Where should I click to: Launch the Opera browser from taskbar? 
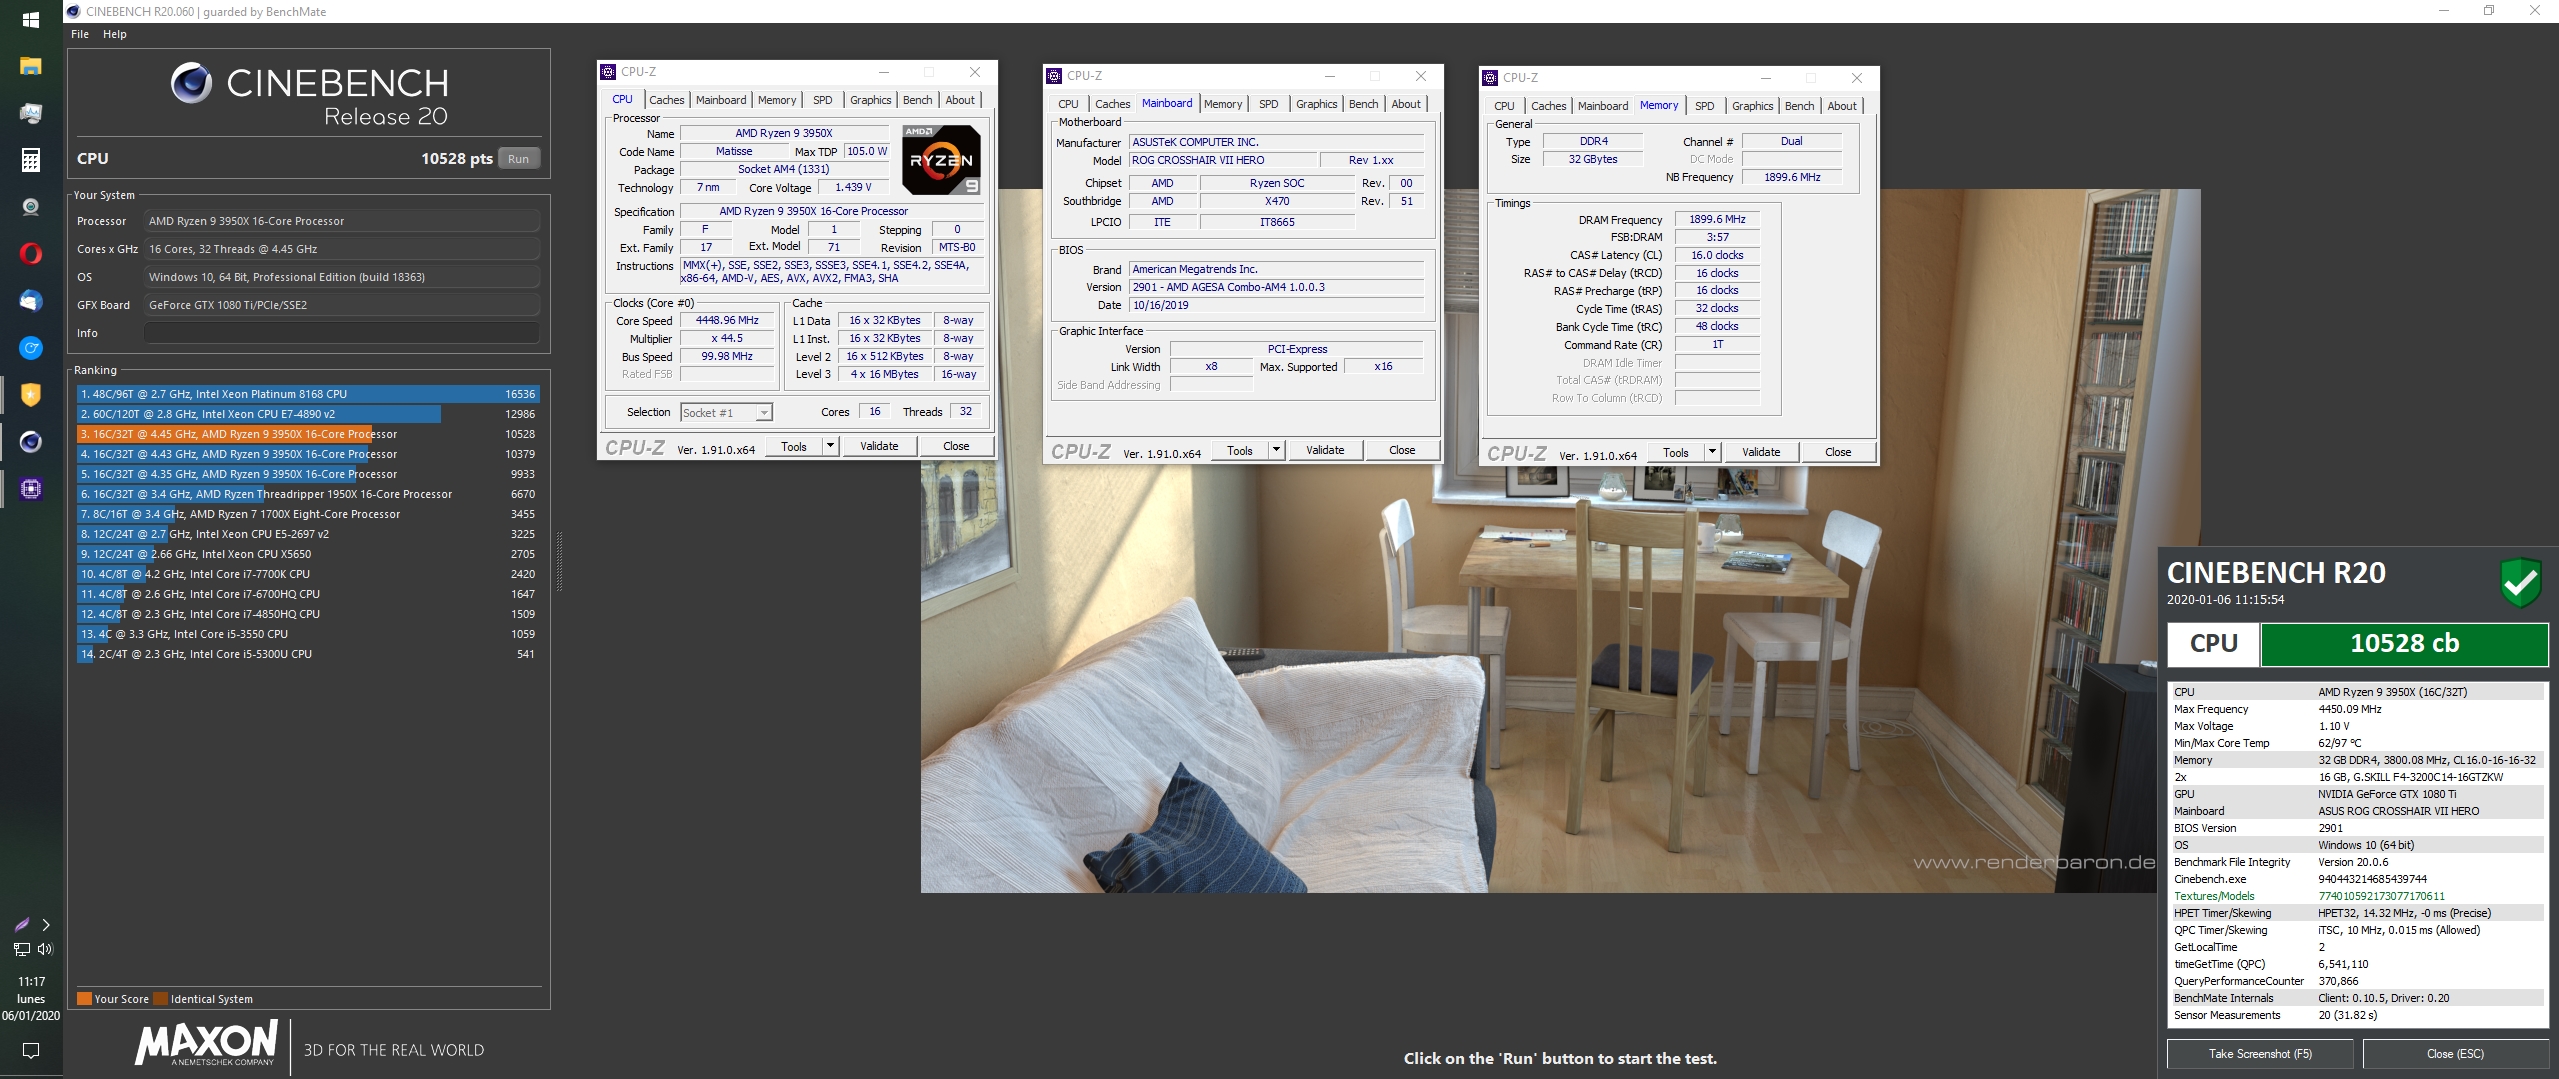(31, 254)
